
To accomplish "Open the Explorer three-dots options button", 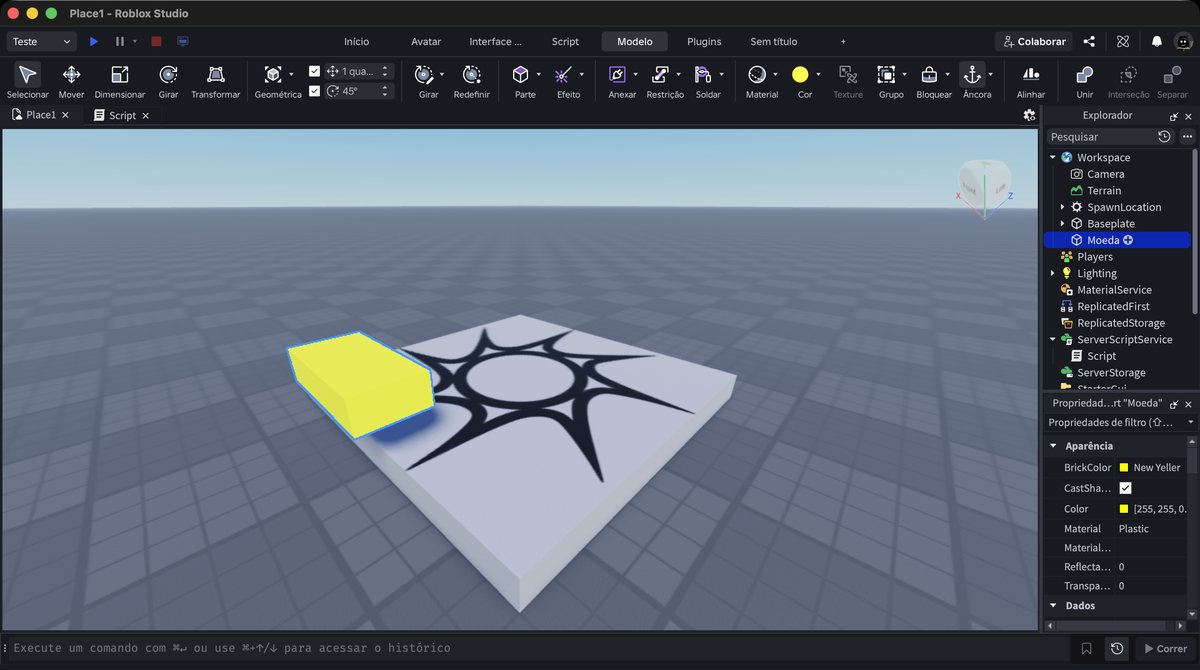I will [x=1187, y=136].
